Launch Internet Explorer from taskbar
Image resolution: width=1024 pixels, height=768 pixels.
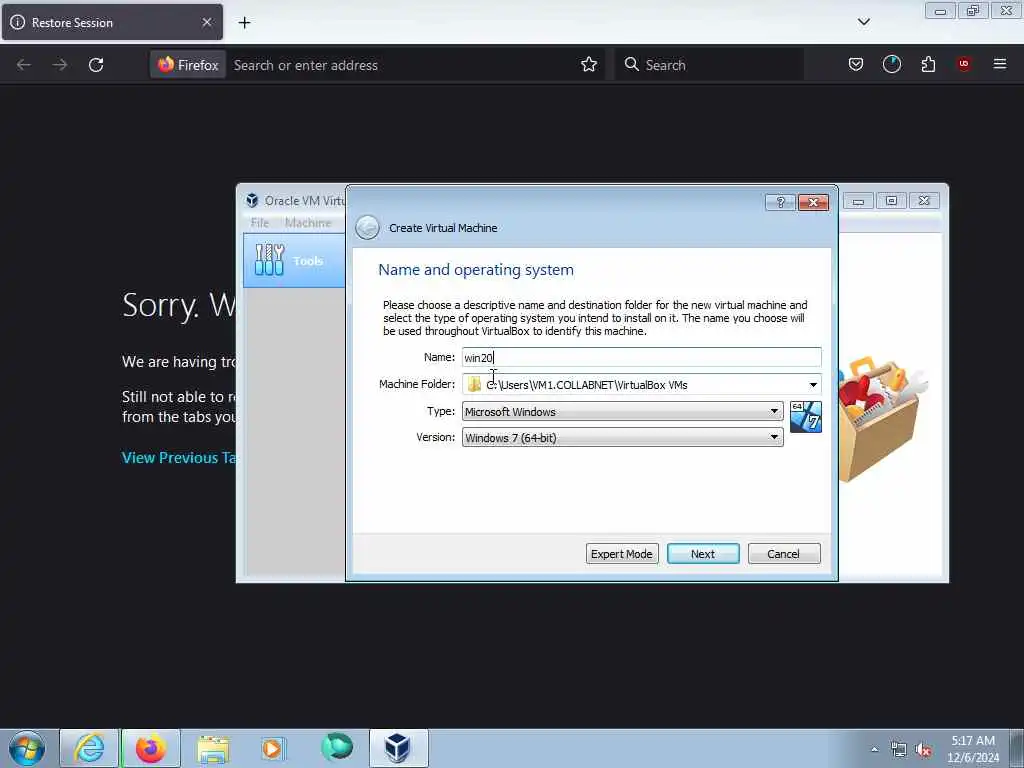(89, 748)
